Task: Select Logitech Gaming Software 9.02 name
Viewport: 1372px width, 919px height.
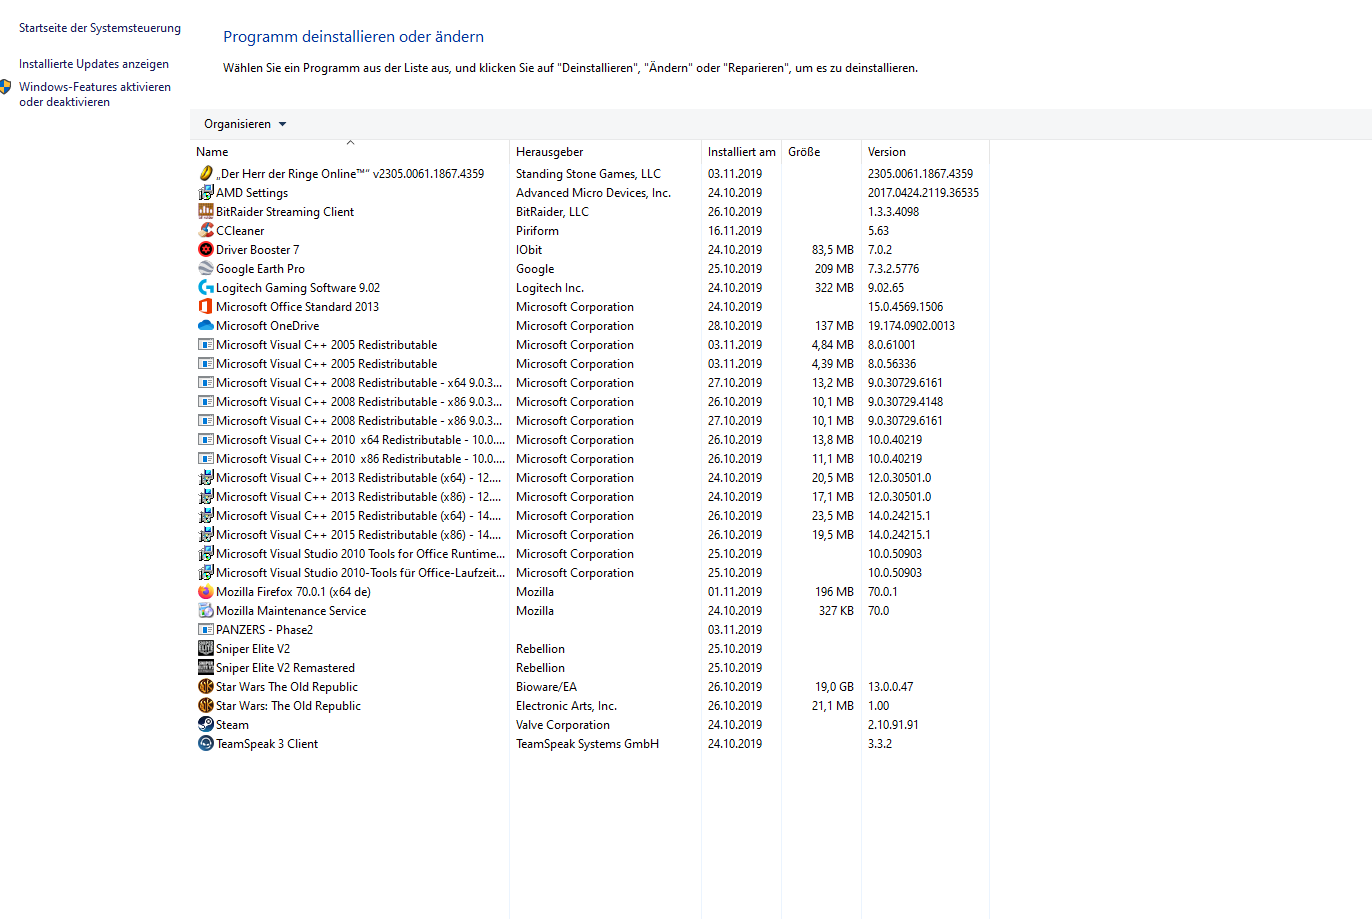Action: click(x=298, y=288)
